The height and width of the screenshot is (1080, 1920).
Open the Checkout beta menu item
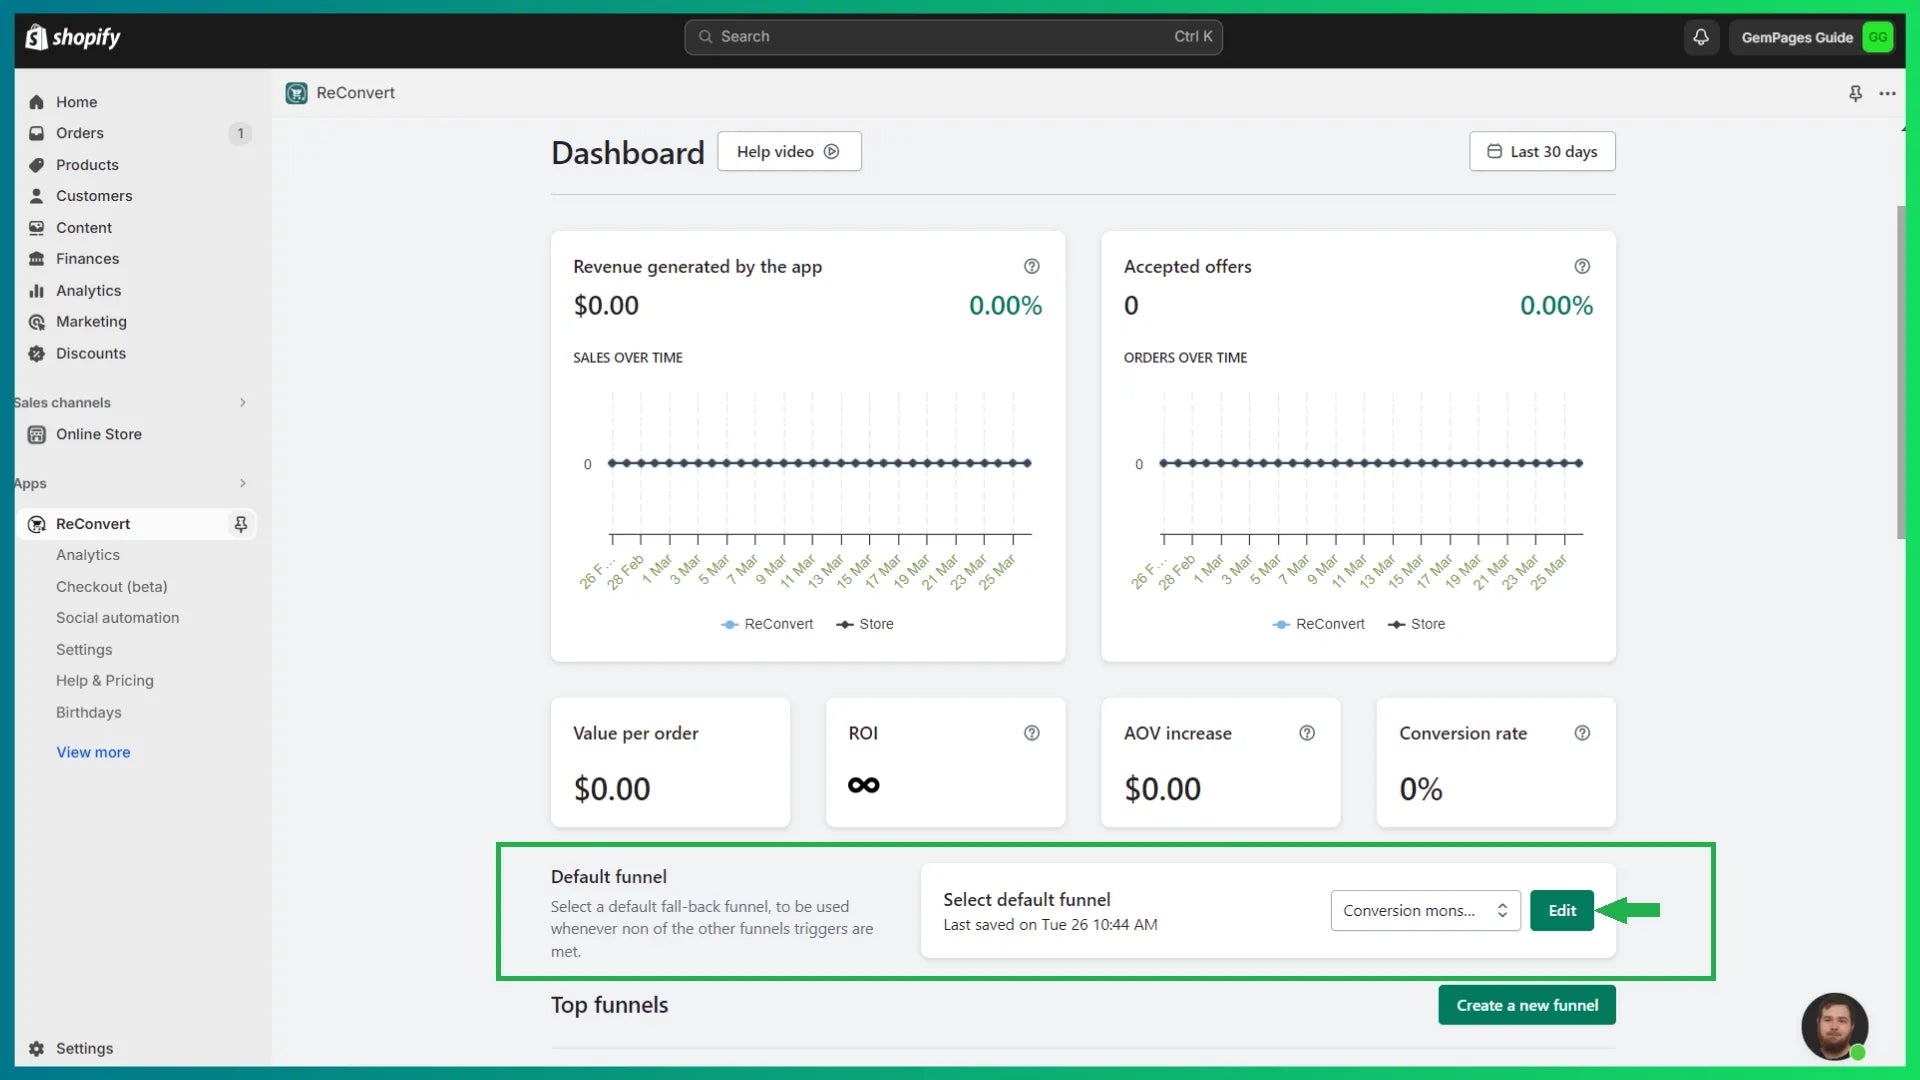112,585
